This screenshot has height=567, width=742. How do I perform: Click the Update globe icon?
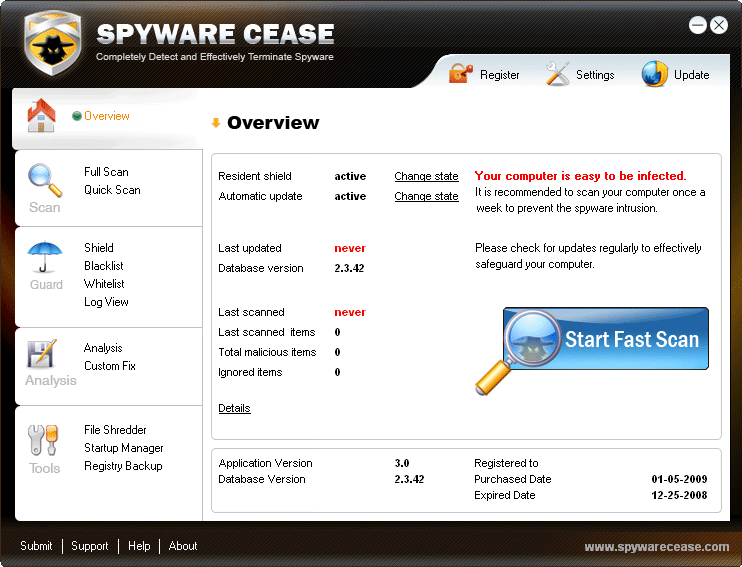(x=654, y=74)
